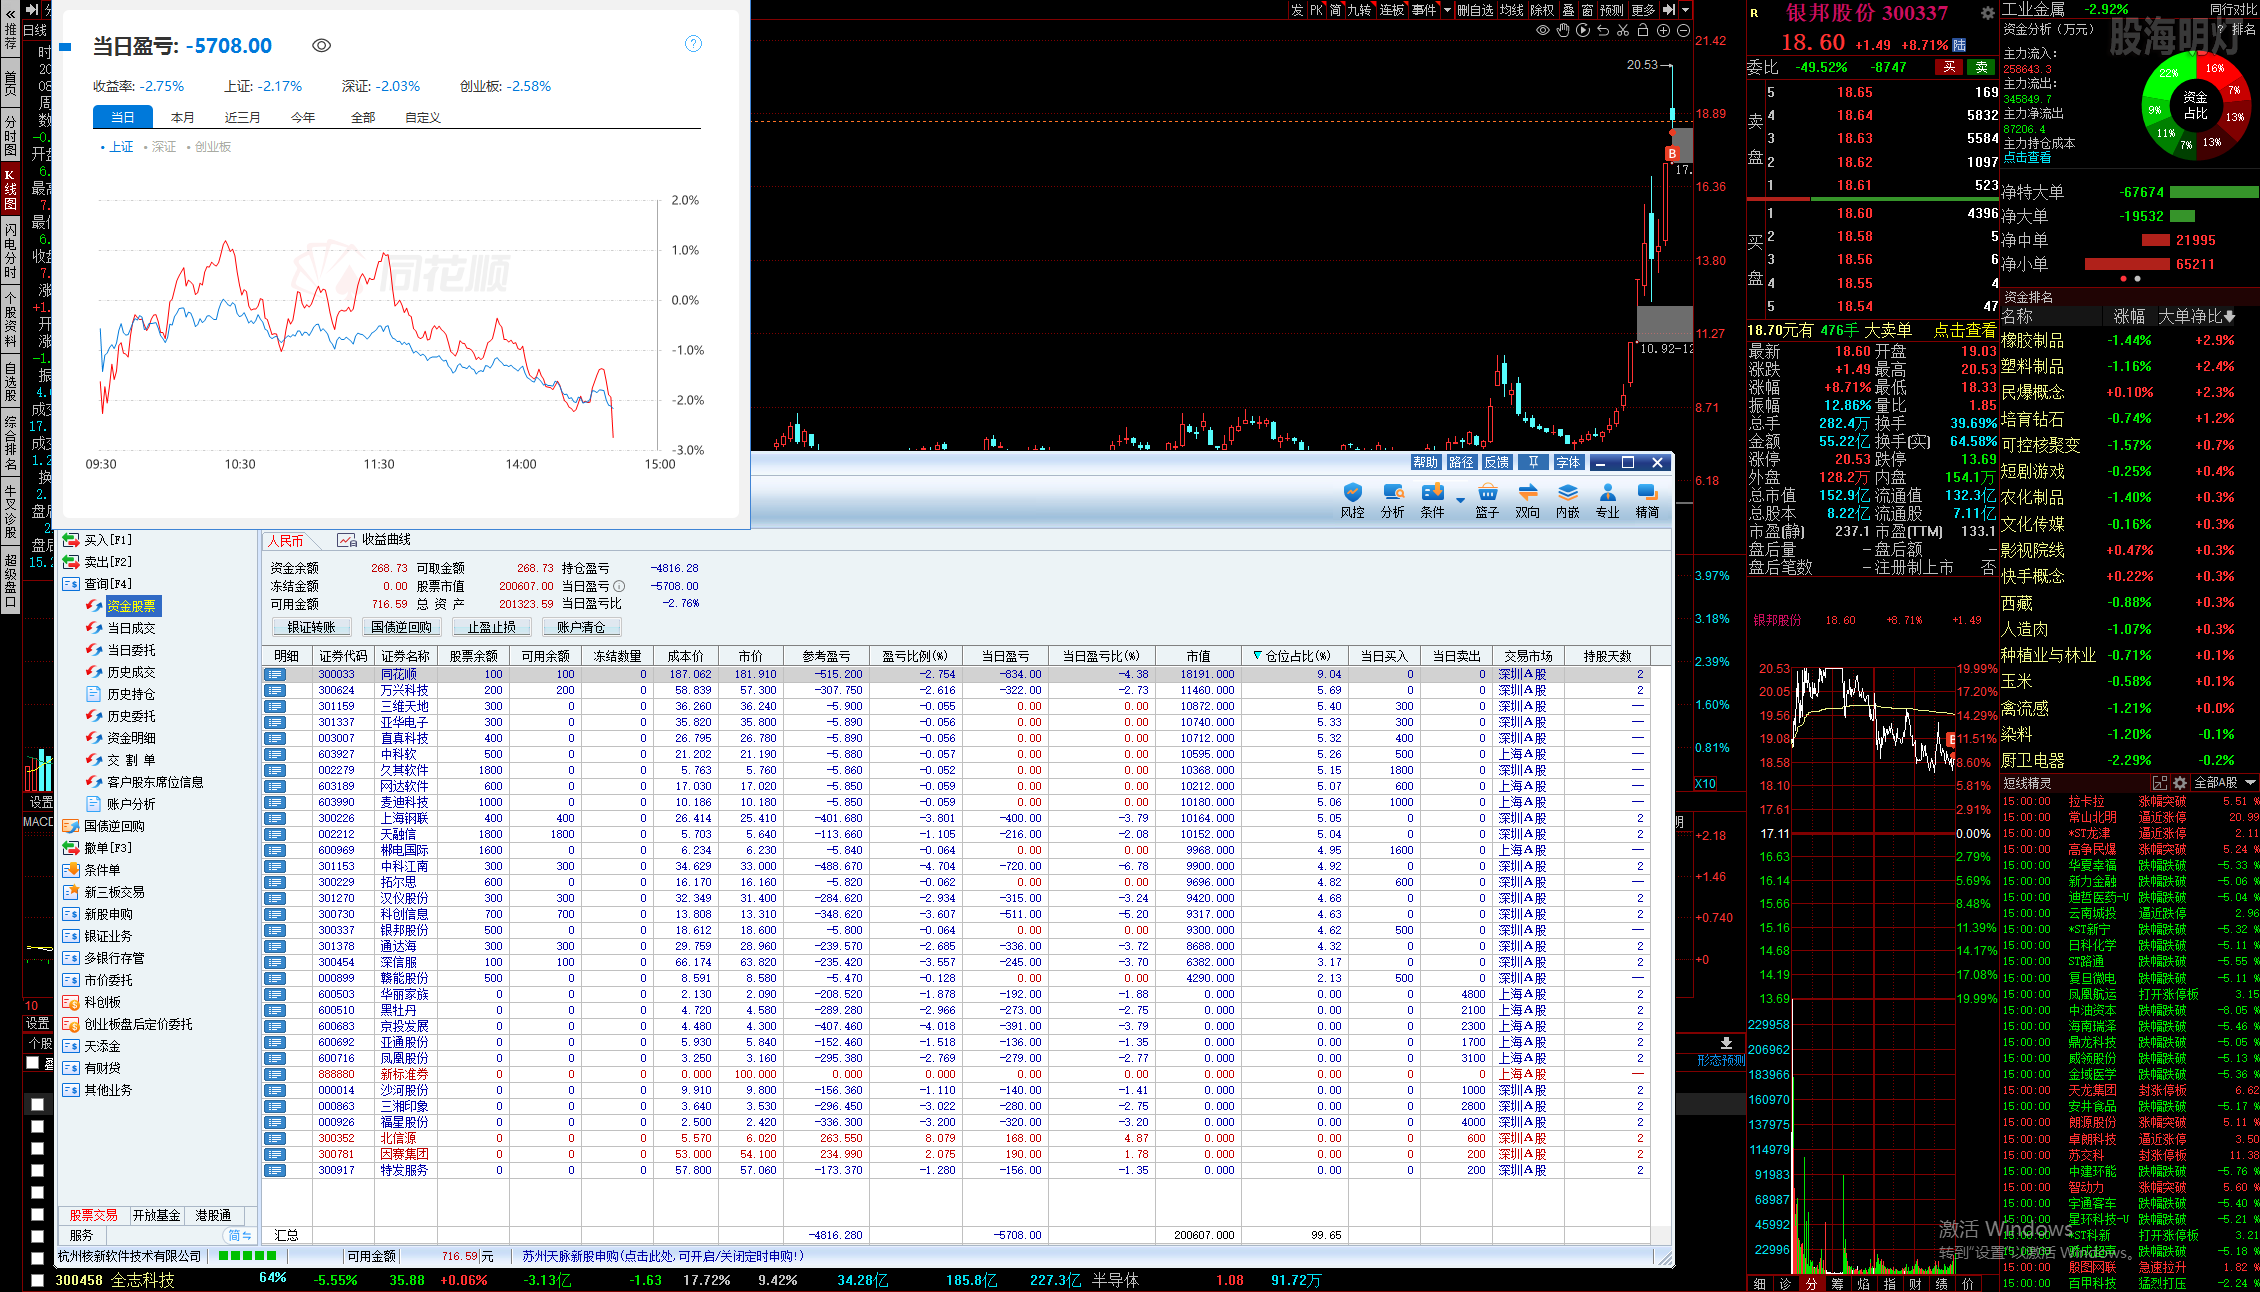Click the 止盈止损 button
The width and height of the screenshot is (2260, 1292).
pyautogui.click(x=491, y=627)
